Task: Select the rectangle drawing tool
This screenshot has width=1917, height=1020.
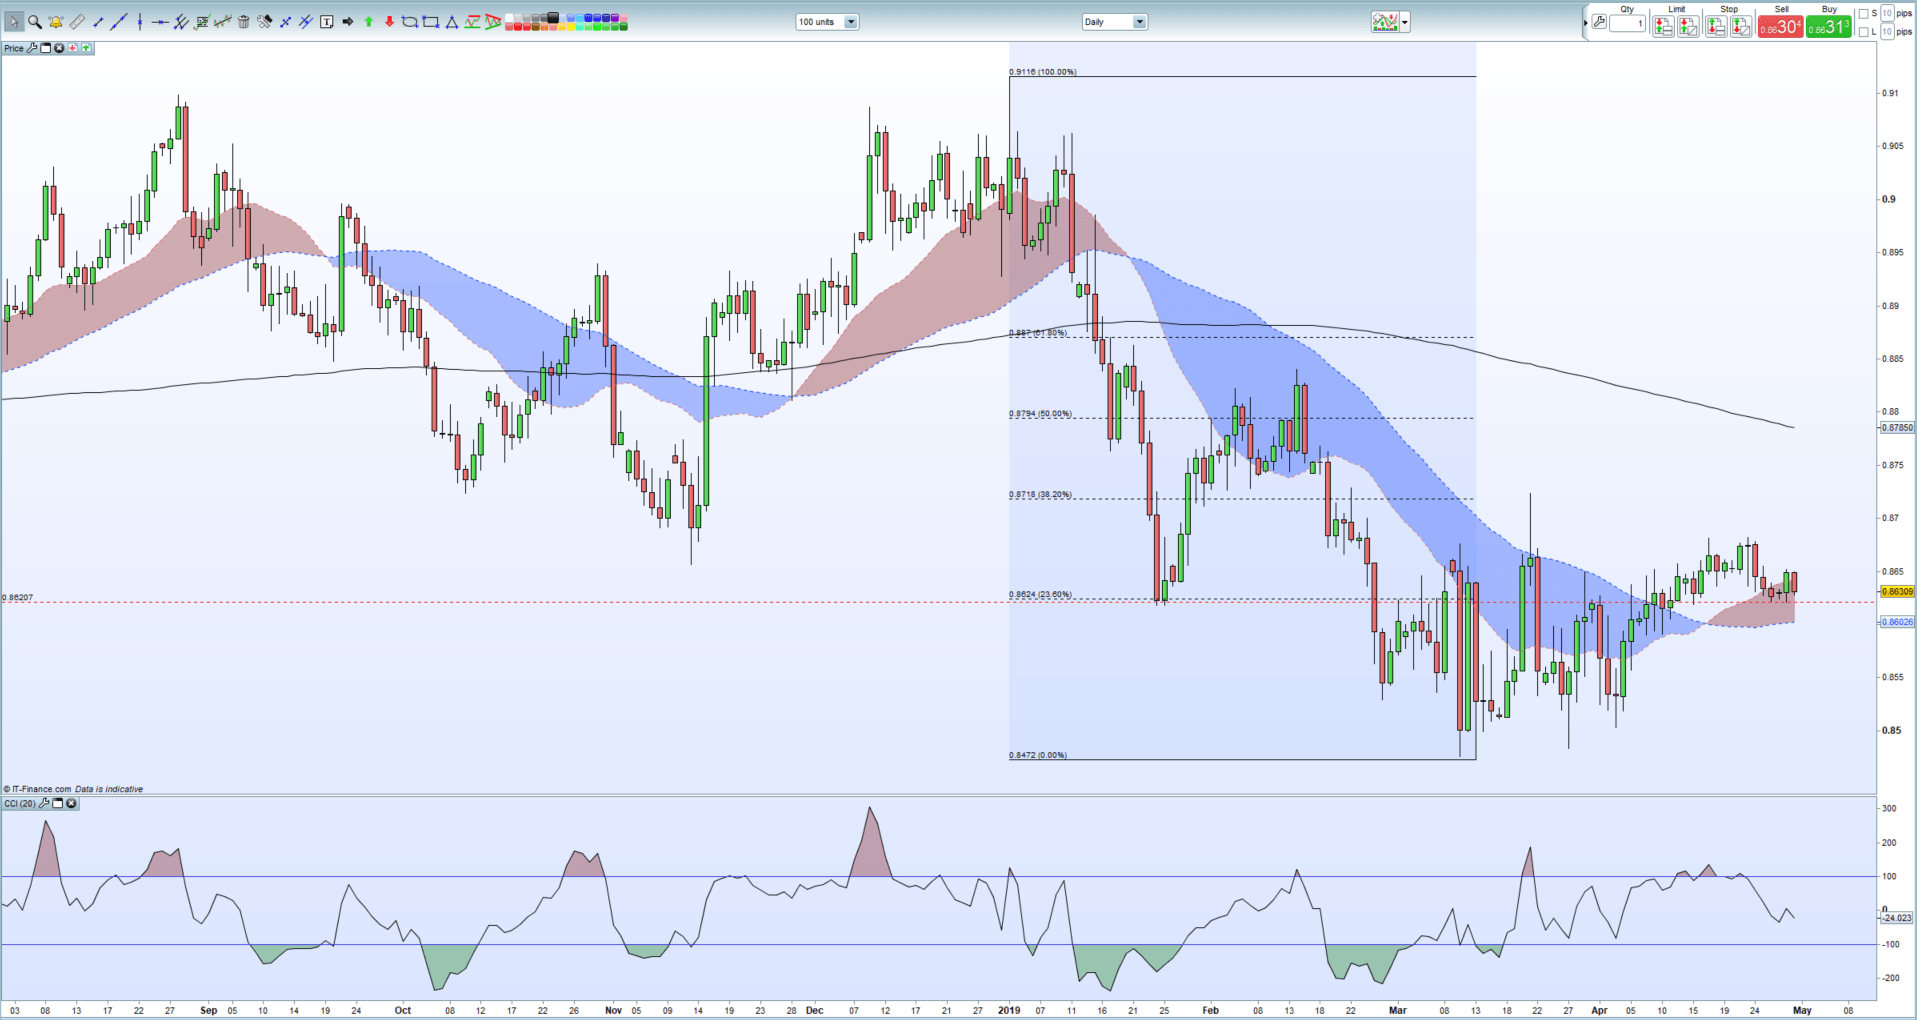Action: (430, 22)
